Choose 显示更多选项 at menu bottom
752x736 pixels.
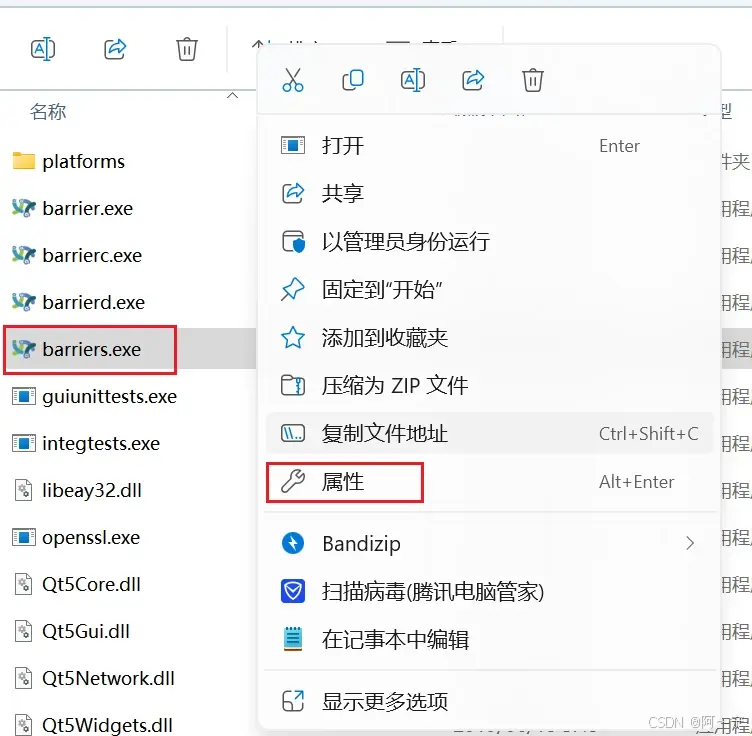(489, 701)
